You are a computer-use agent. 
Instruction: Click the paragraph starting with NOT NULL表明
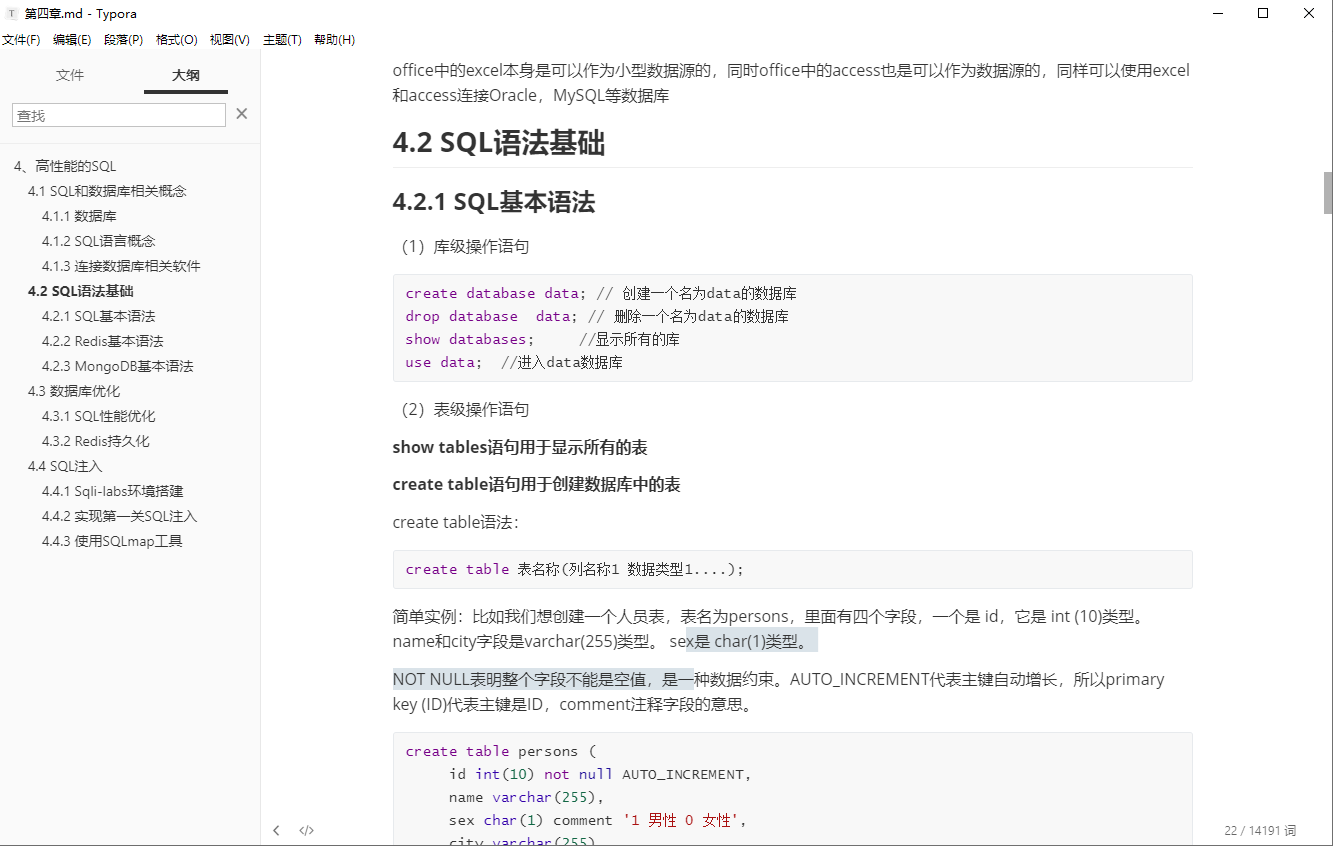779,691
